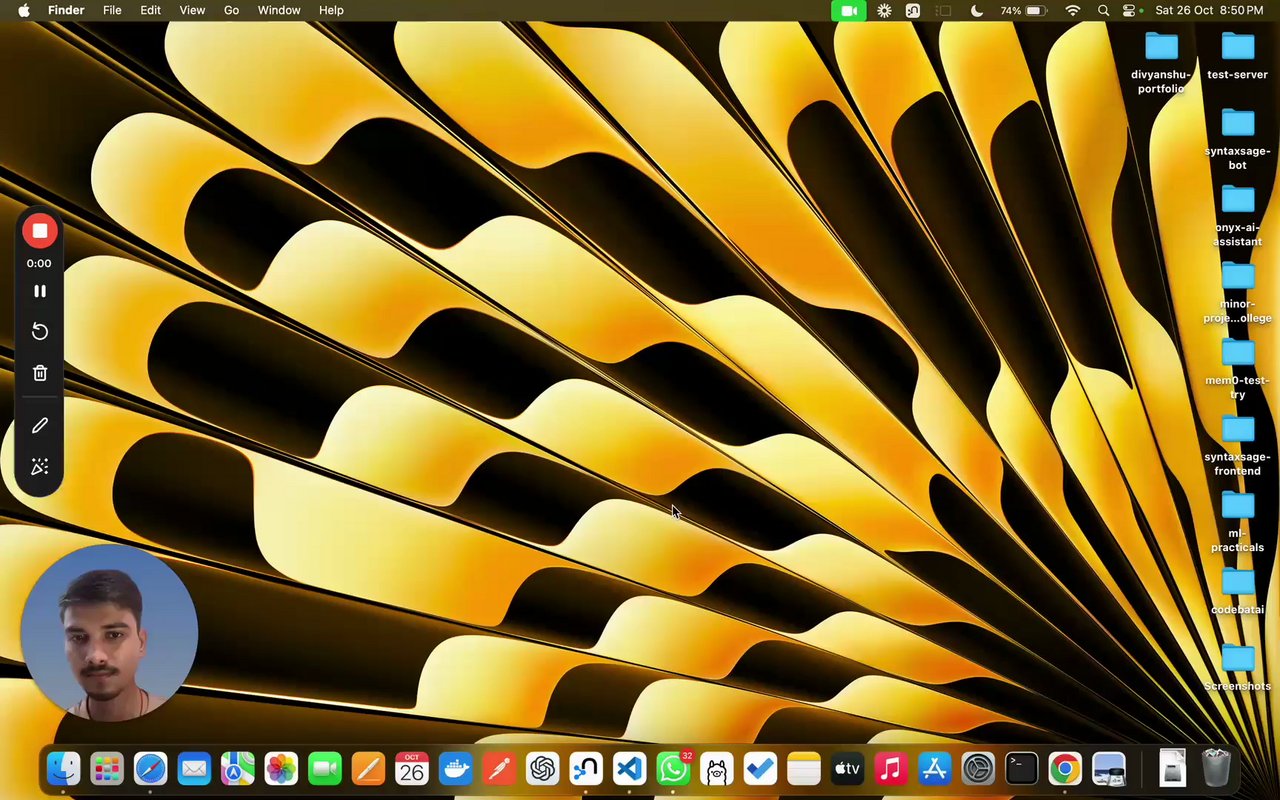Click the webcam preview bubble
Viewport: 1280px width, 800px height.
click(109, 633)
